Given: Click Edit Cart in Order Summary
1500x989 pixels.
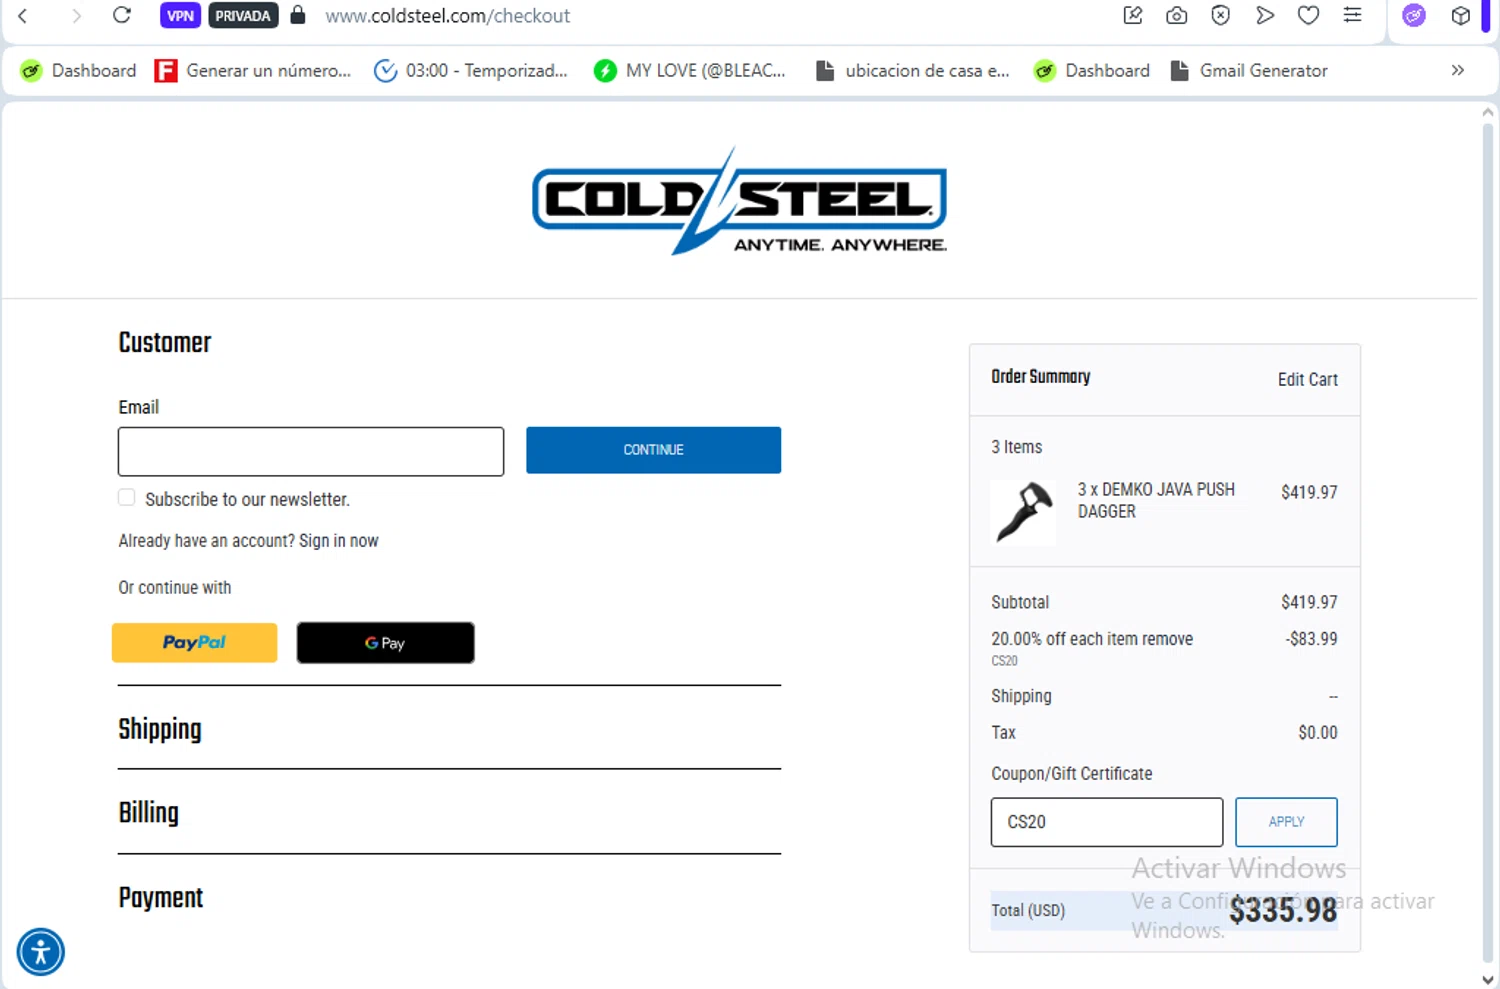Looking at the screenshot, I should pos(1307,380).
